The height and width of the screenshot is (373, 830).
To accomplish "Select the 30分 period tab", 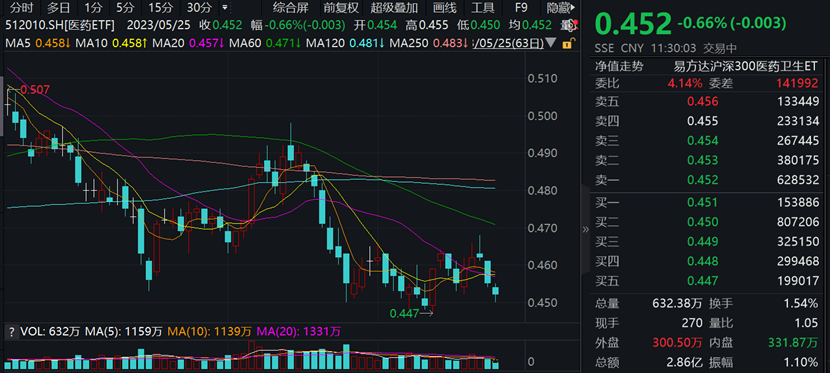I will (x=199, y=7).
